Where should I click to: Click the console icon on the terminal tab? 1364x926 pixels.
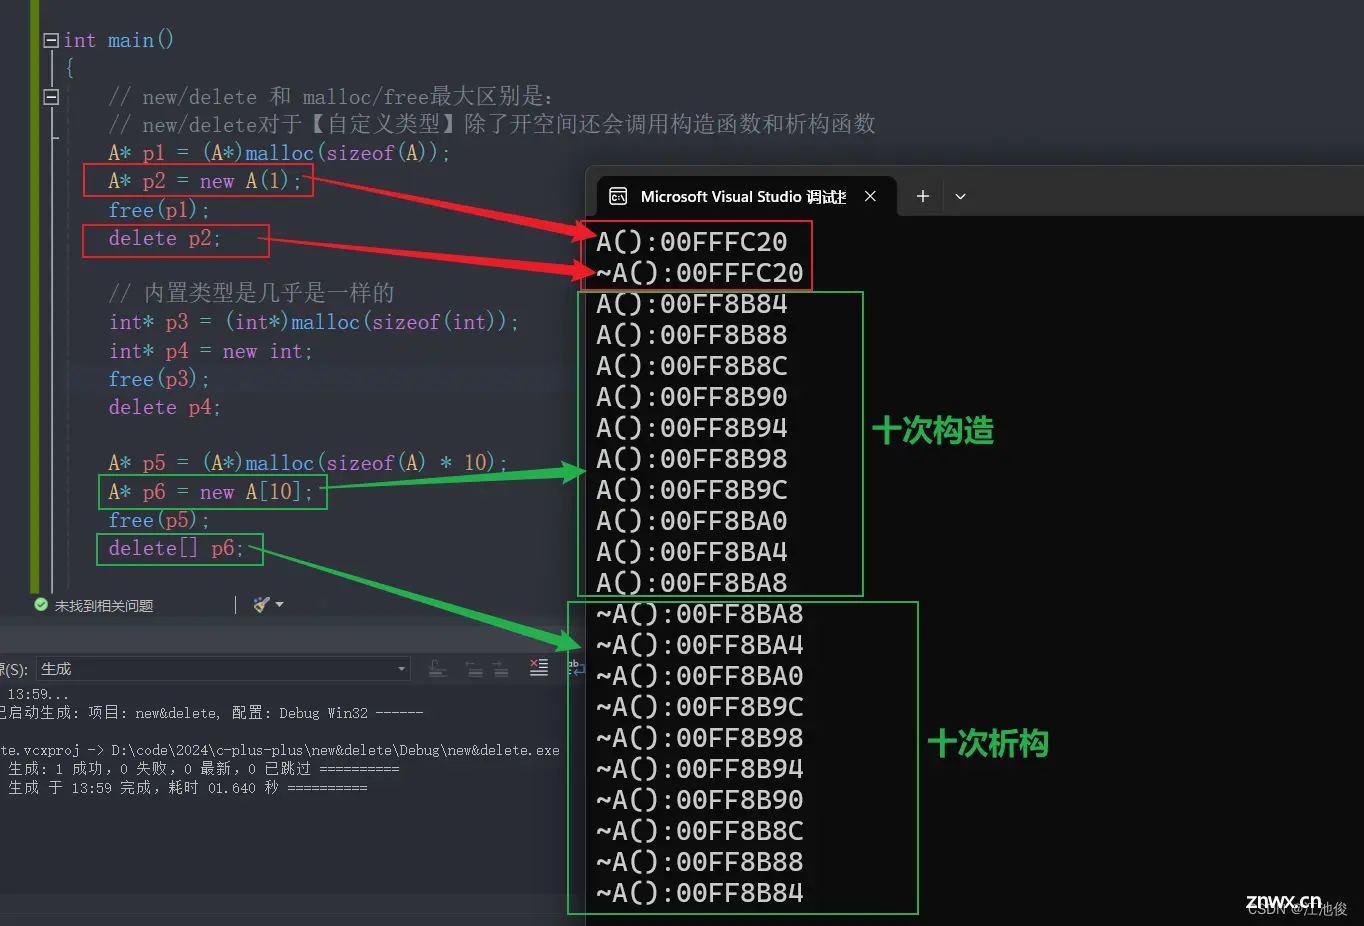tap(618, 196)
